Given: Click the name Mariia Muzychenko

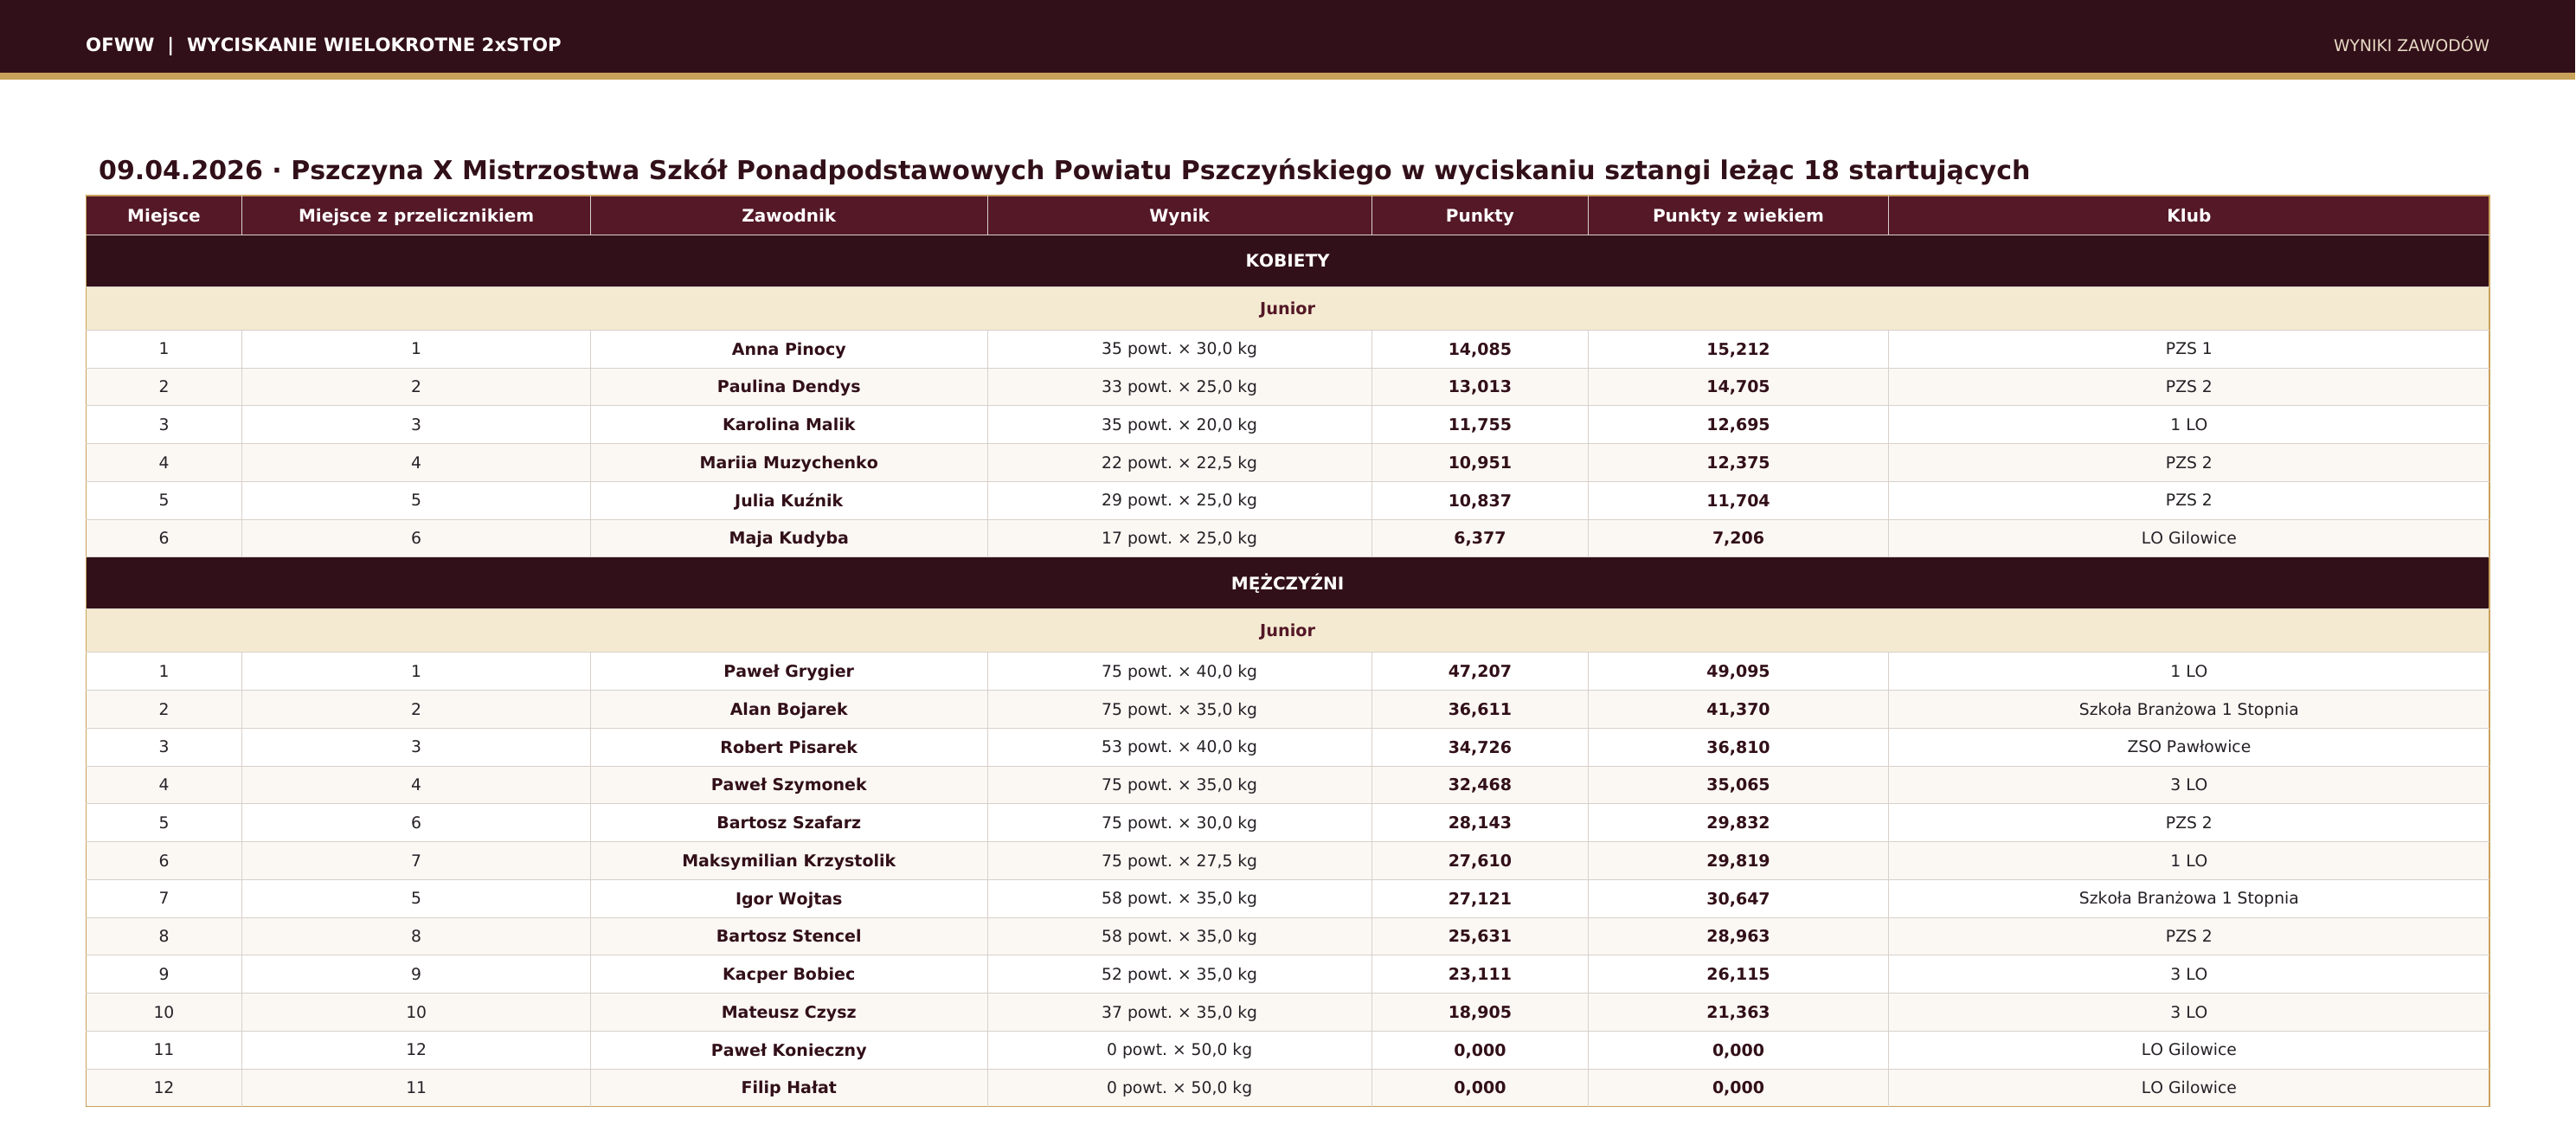Looking at the screenshot, I should point(789,463).
